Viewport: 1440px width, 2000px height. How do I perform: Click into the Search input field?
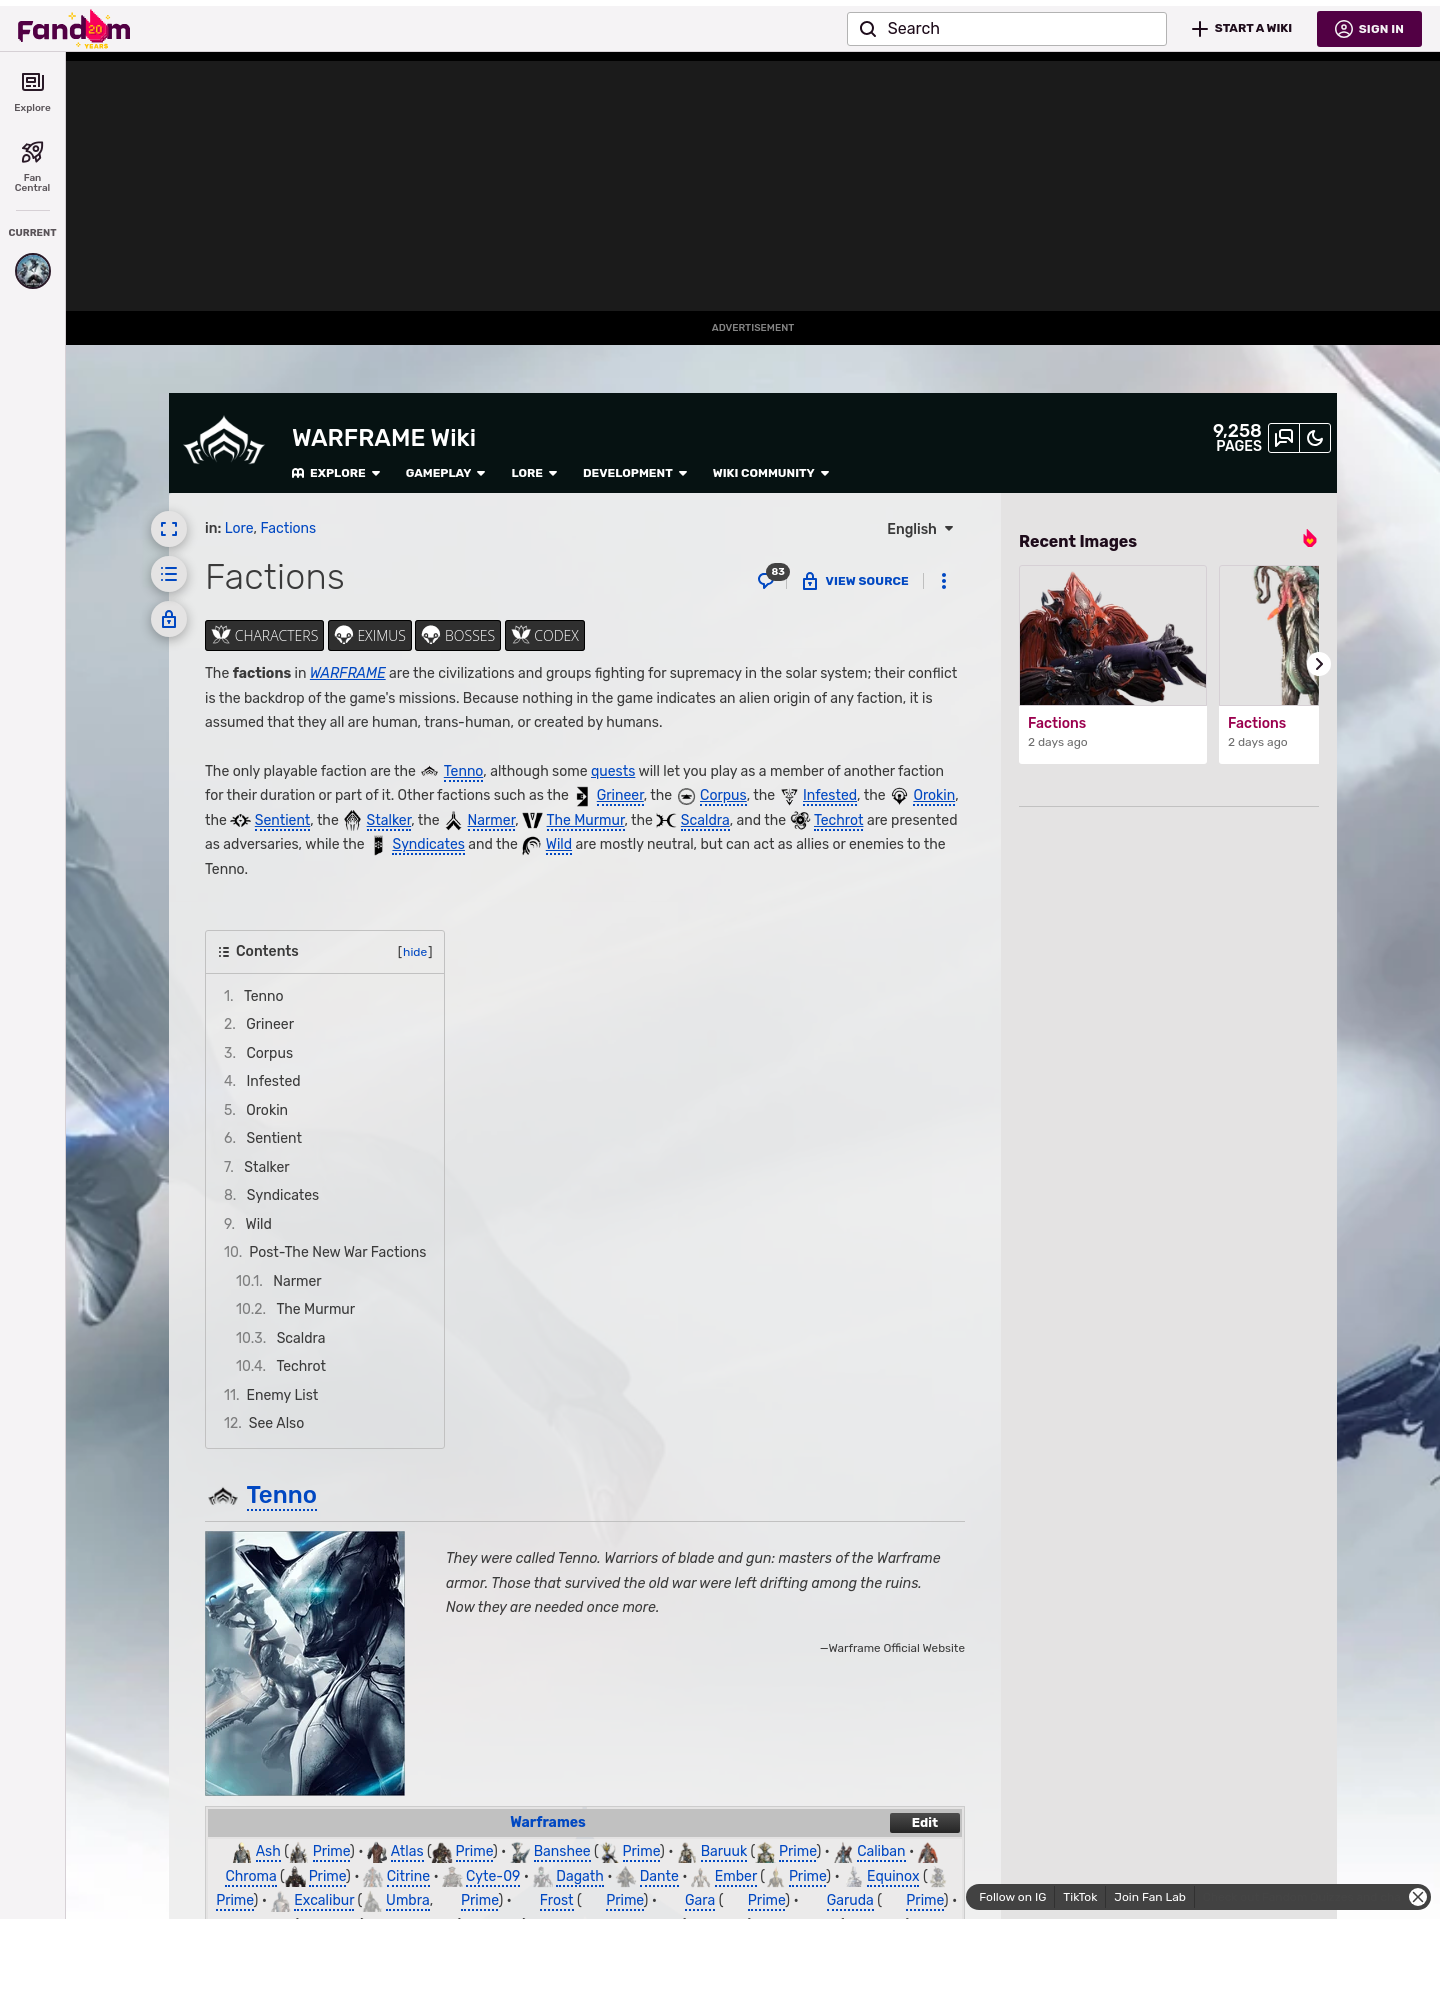point(1020,29)
